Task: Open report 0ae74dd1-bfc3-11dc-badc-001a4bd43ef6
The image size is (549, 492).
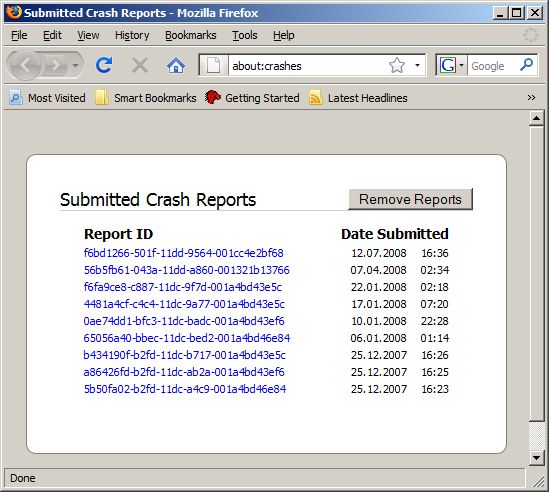Action: coord(184,321)
